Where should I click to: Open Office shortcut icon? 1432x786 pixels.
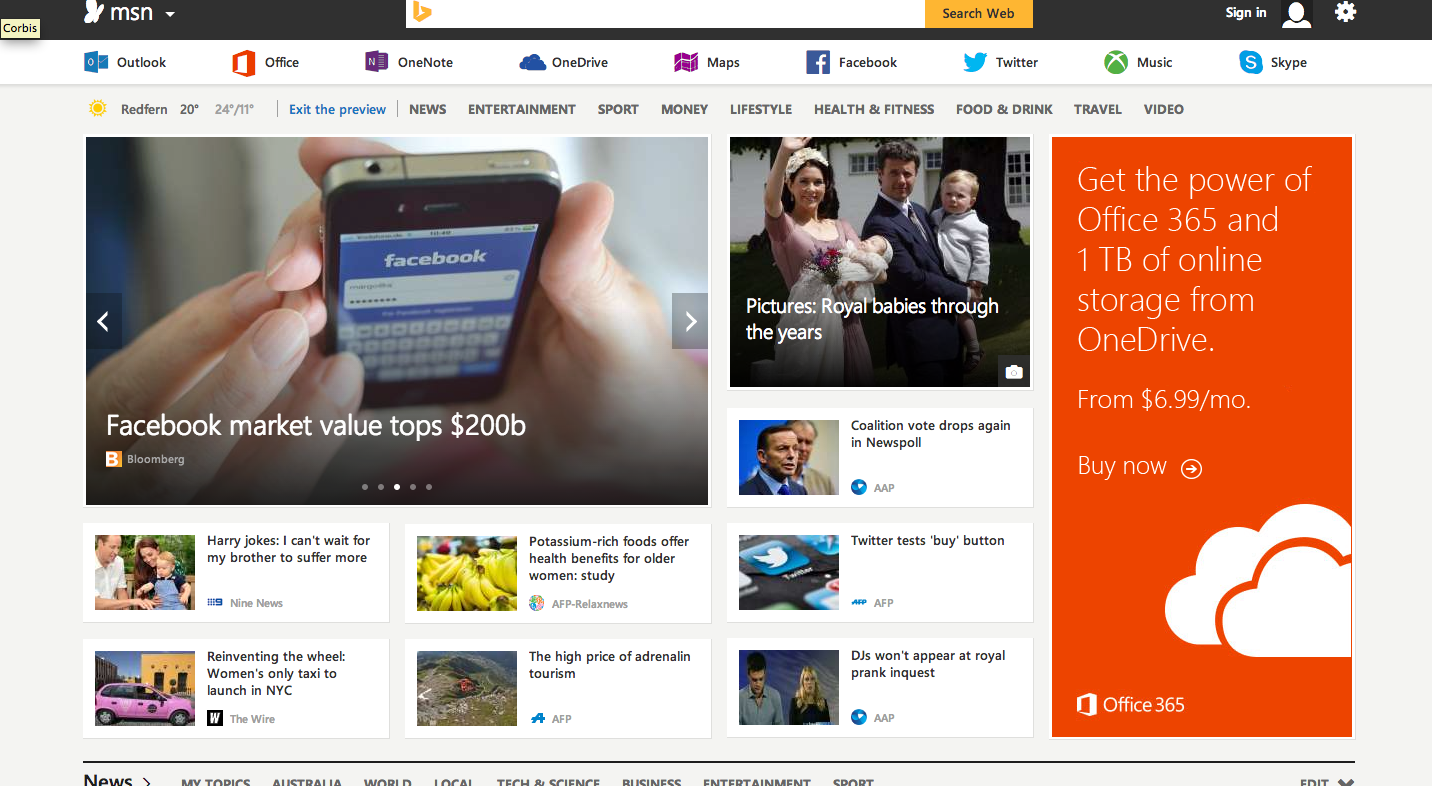[244, 62]
